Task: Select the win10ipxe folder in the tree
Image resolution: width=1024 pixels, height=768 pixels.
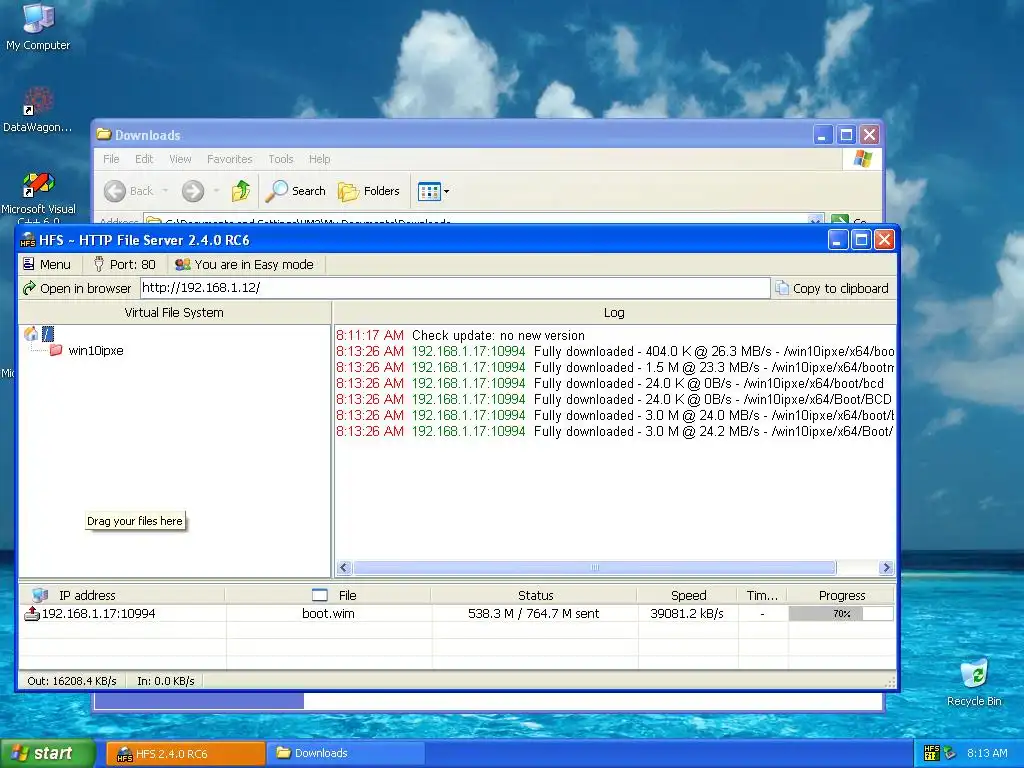Action: pos(95,351)
